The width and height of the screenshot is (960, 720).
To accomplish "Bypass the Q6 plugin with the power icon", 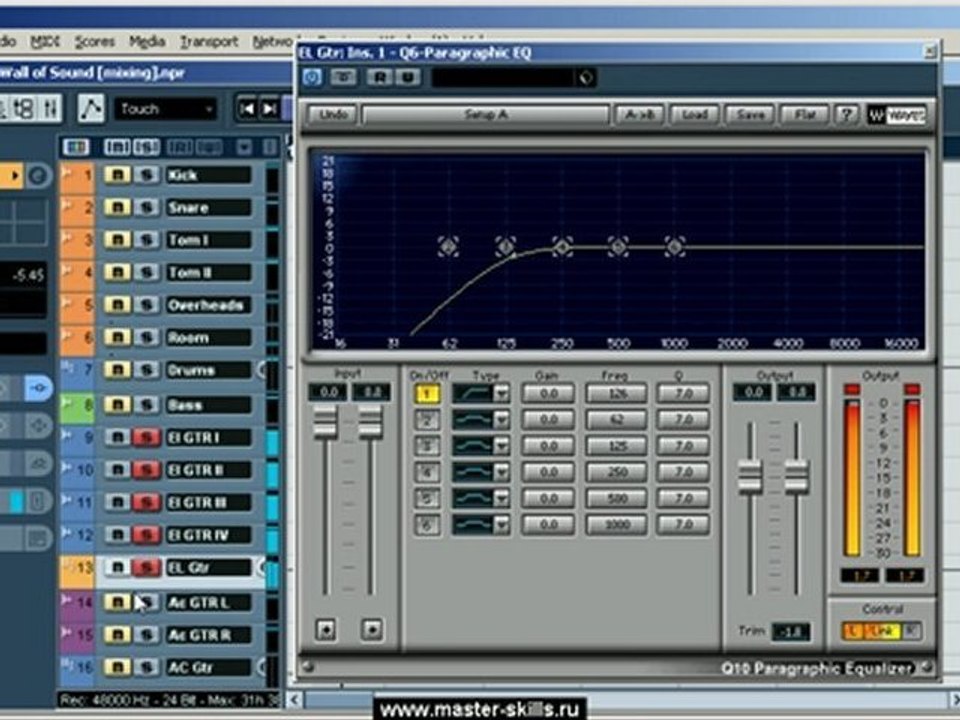I will [312, 78].
